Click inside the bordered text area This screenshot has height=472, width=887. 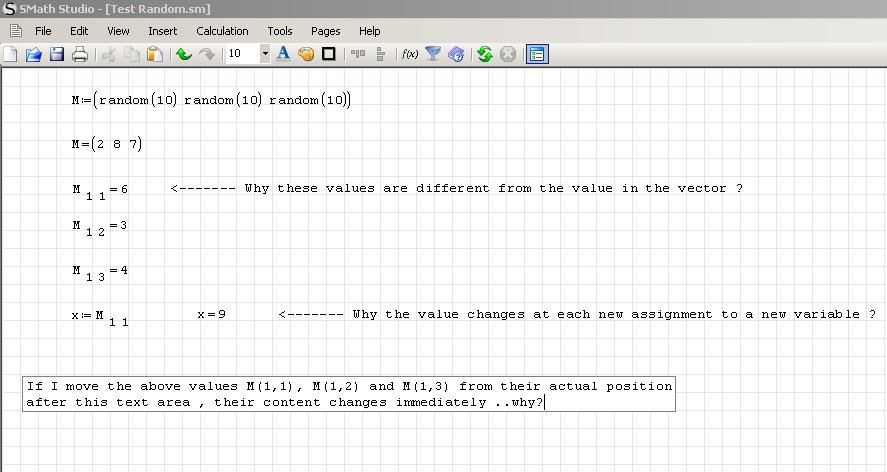[349, 394]
